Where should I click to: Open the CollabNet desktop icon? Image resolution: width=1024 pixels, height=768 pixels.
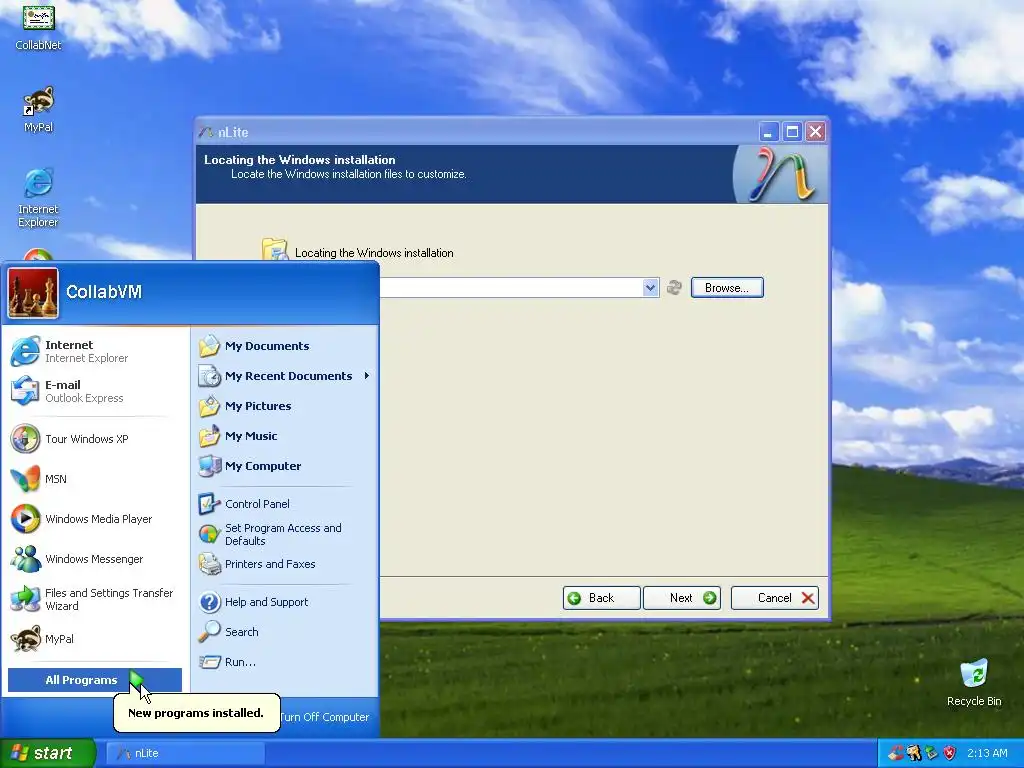[x=39, y=27]
